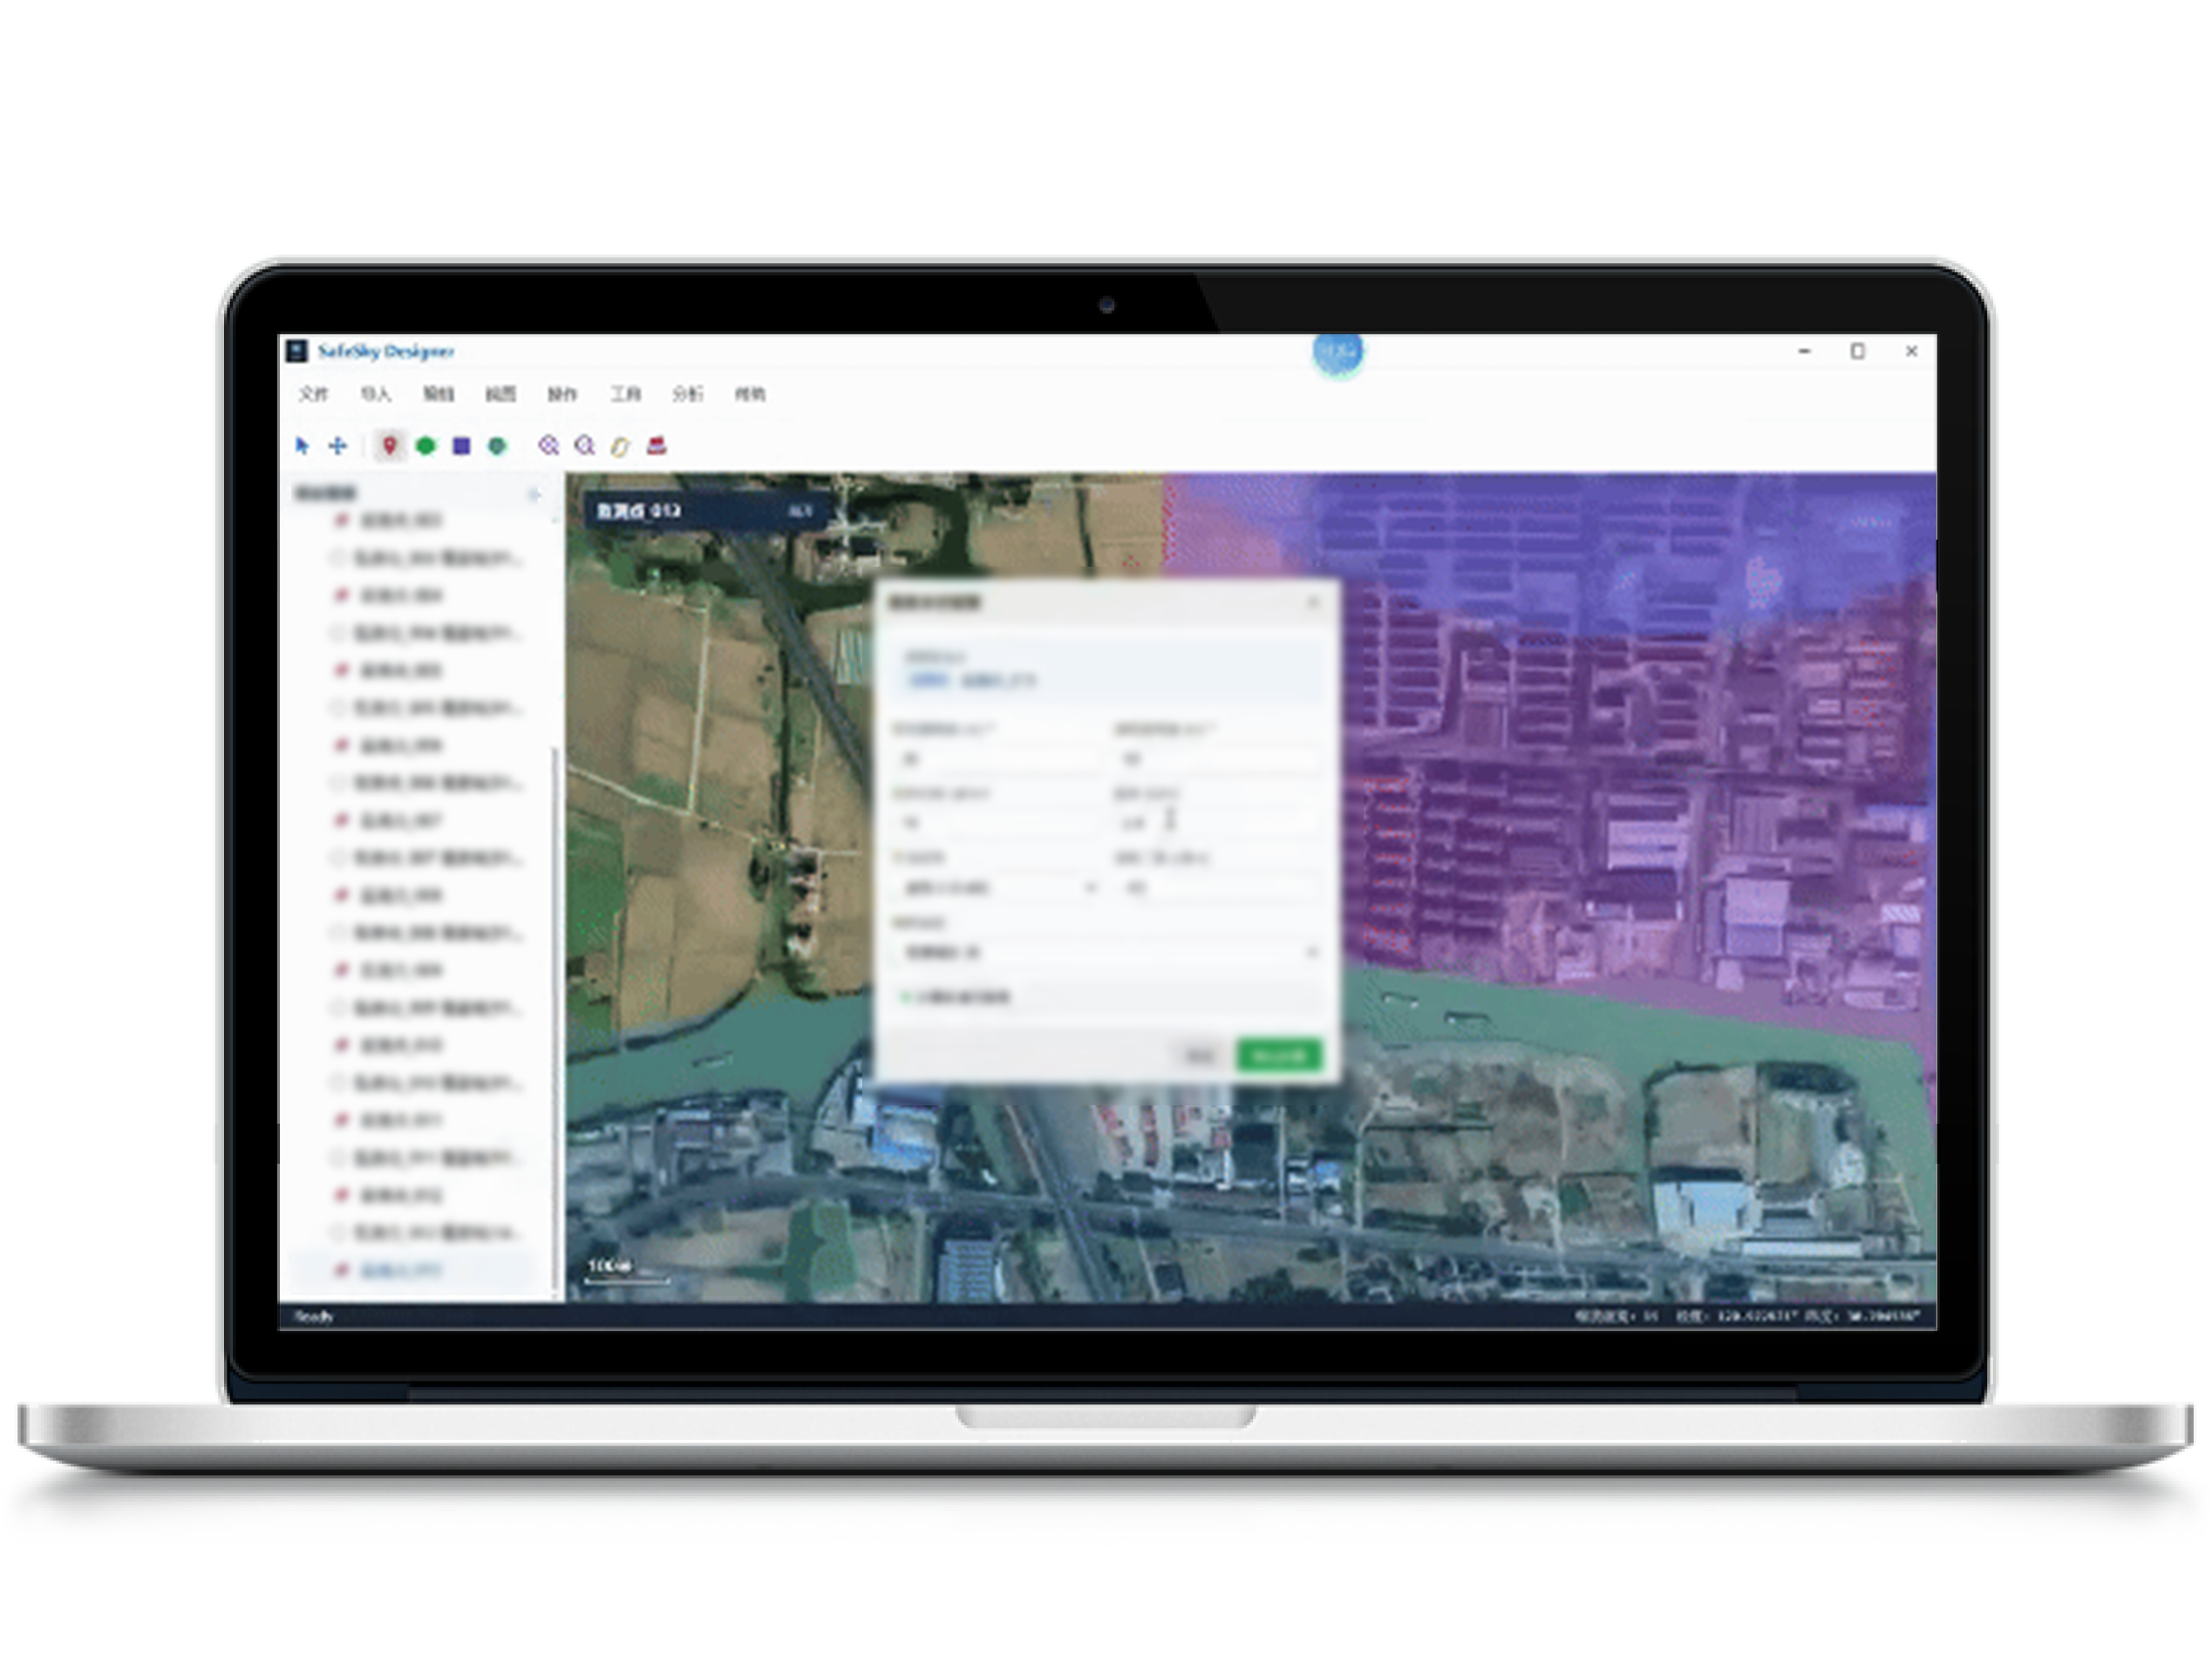Open the 文件 (File) menu
Viewport: 2212px width, 1672px height.
tap(313, 394)
